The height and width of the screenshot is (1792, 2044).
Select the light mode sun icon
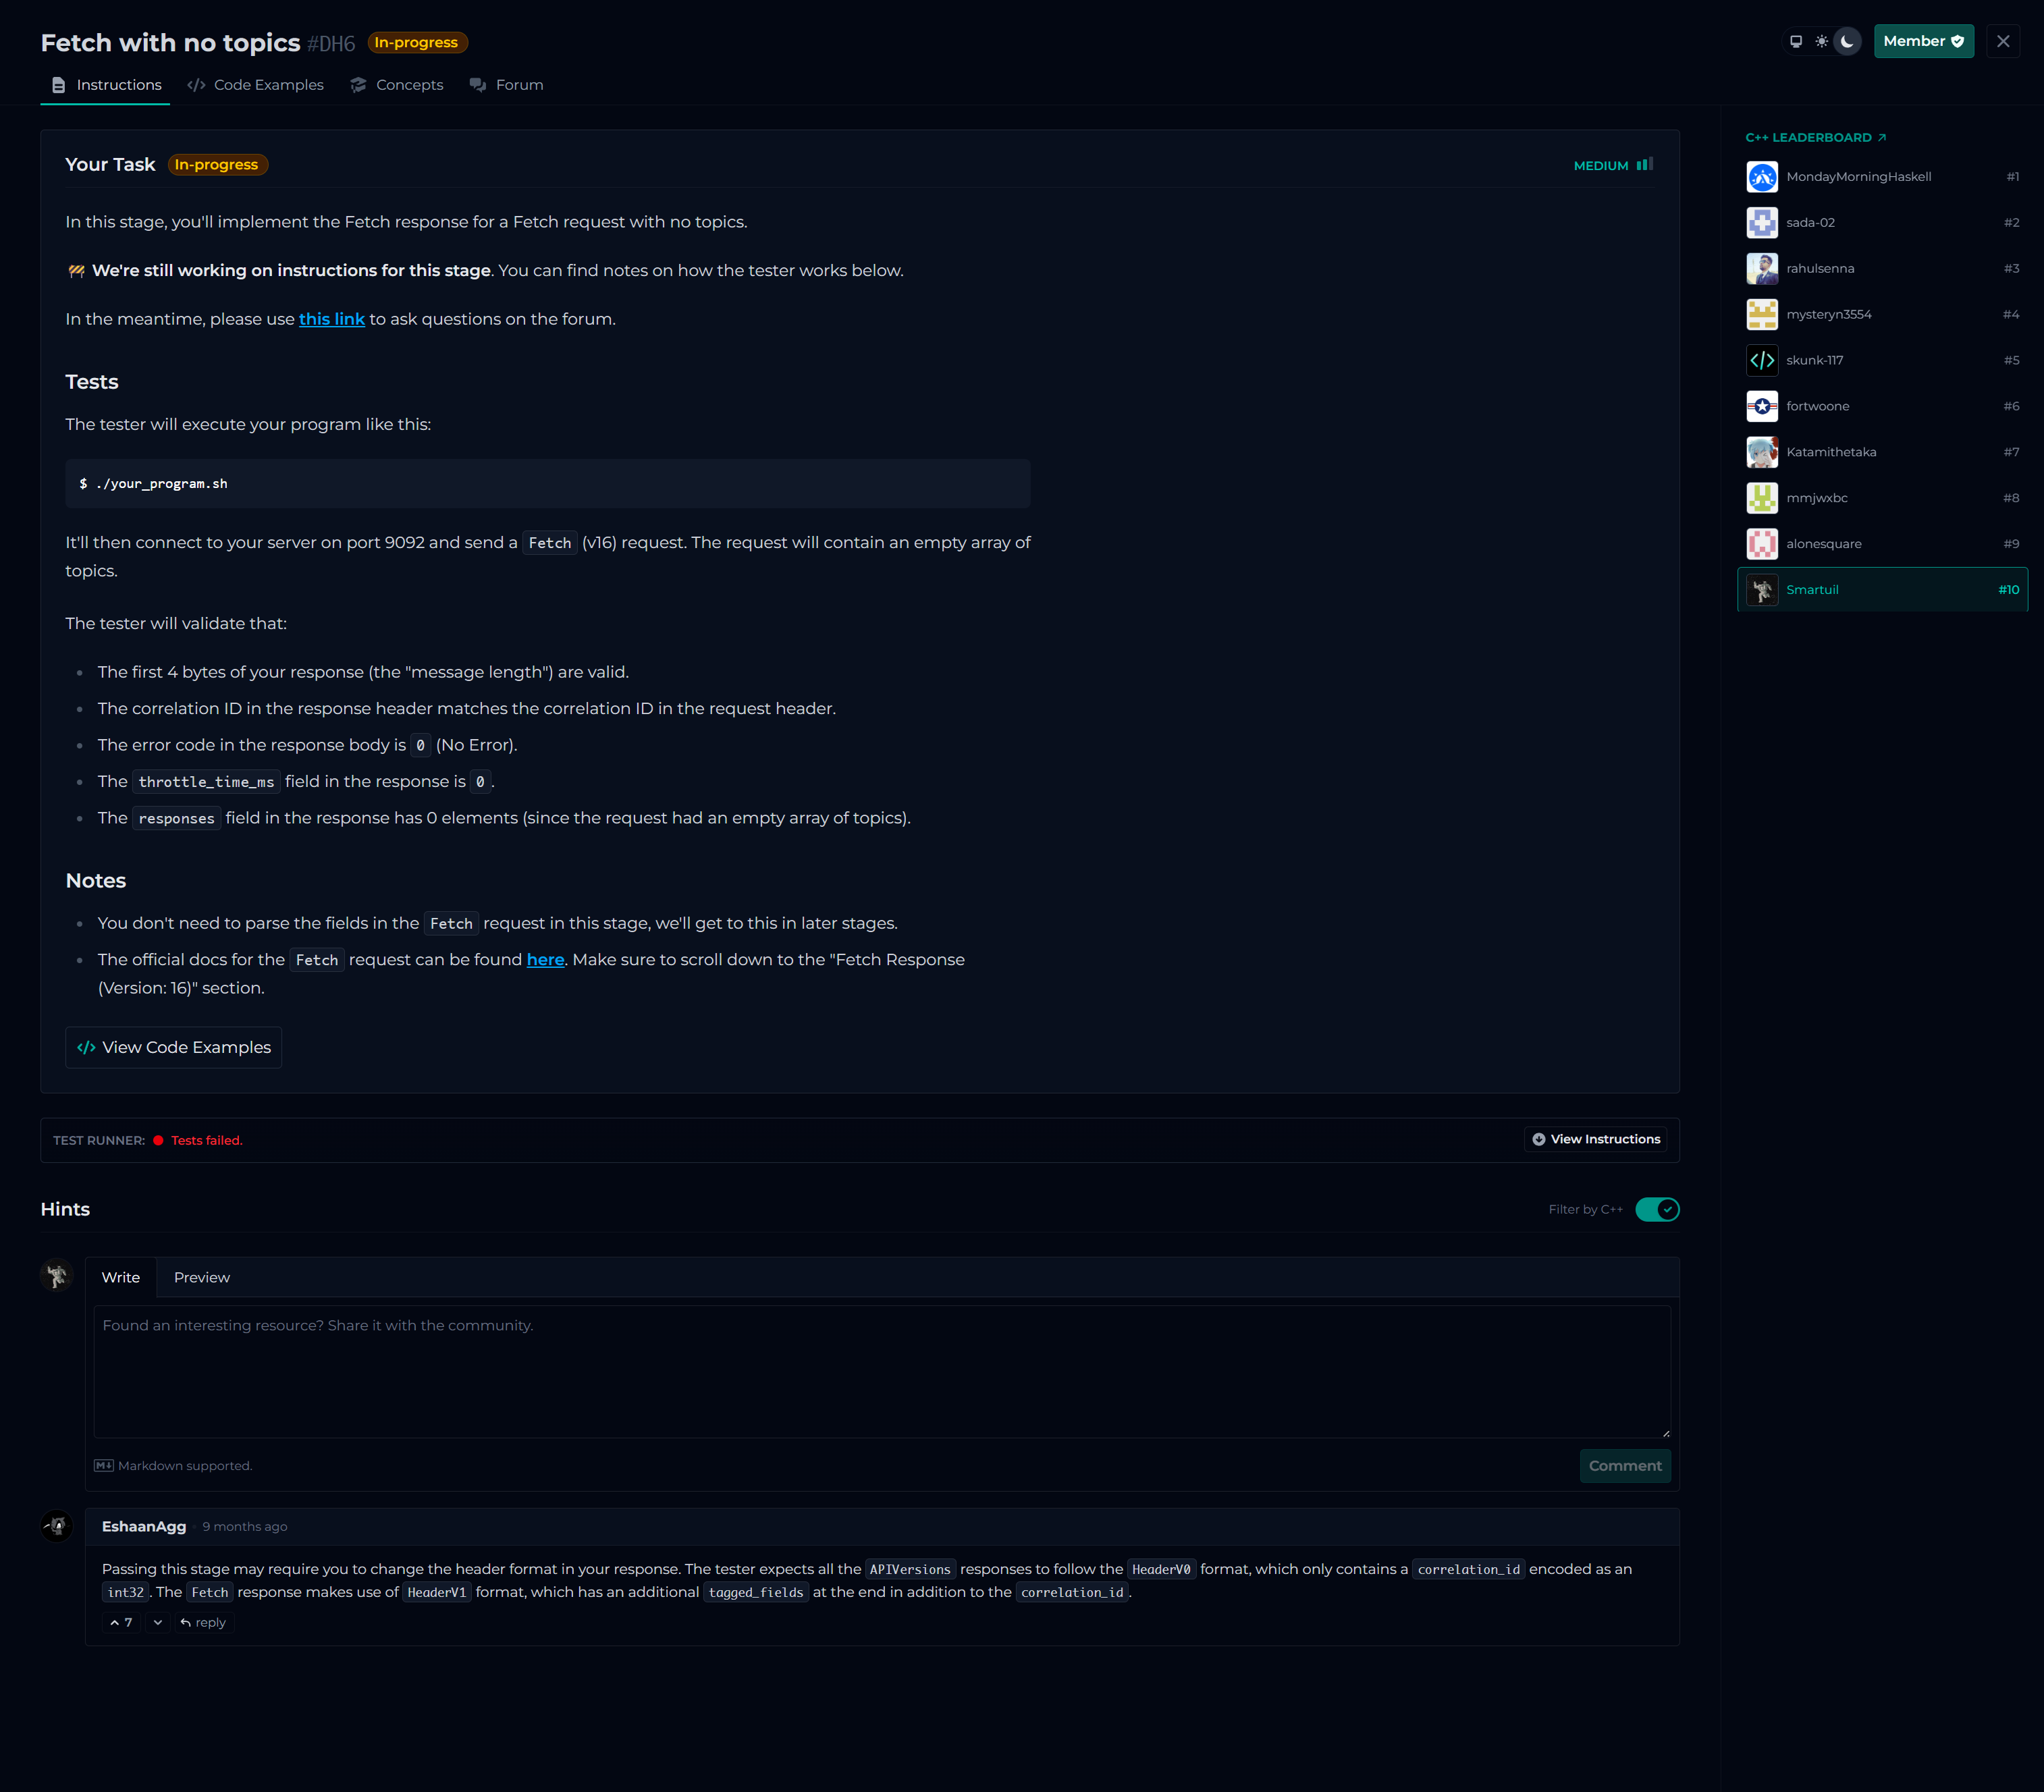pos(1822,41)
